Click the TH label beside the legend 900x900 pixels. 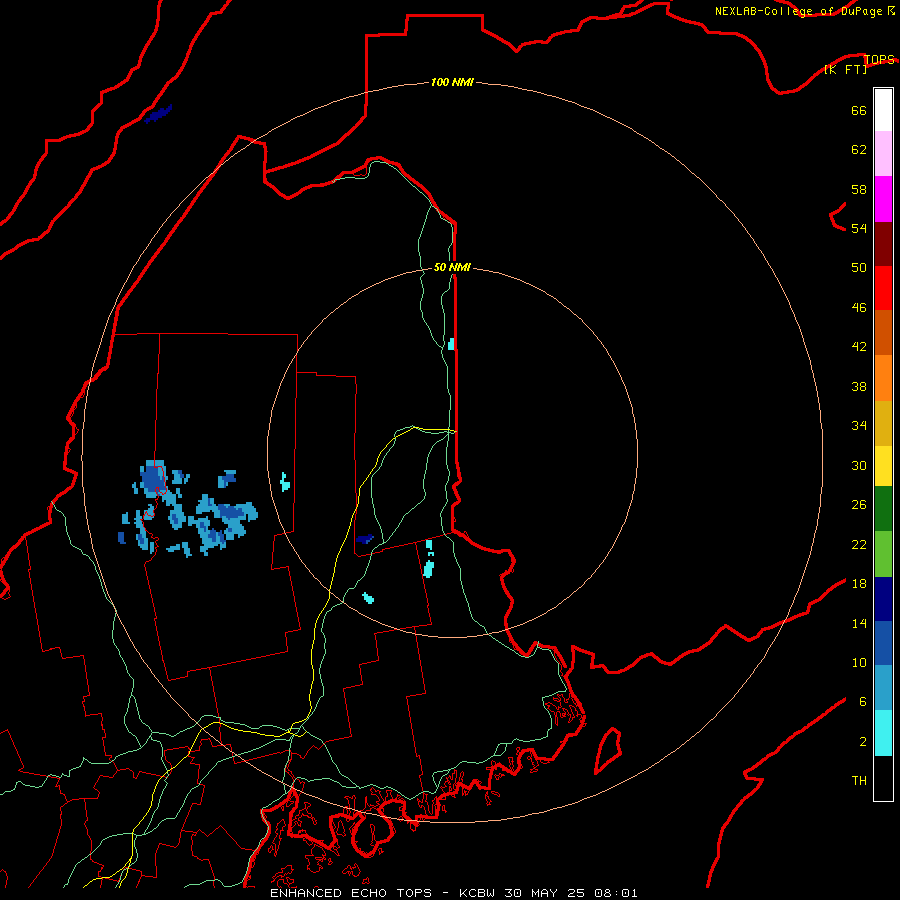pyautogui.click(x=859, y=781)
